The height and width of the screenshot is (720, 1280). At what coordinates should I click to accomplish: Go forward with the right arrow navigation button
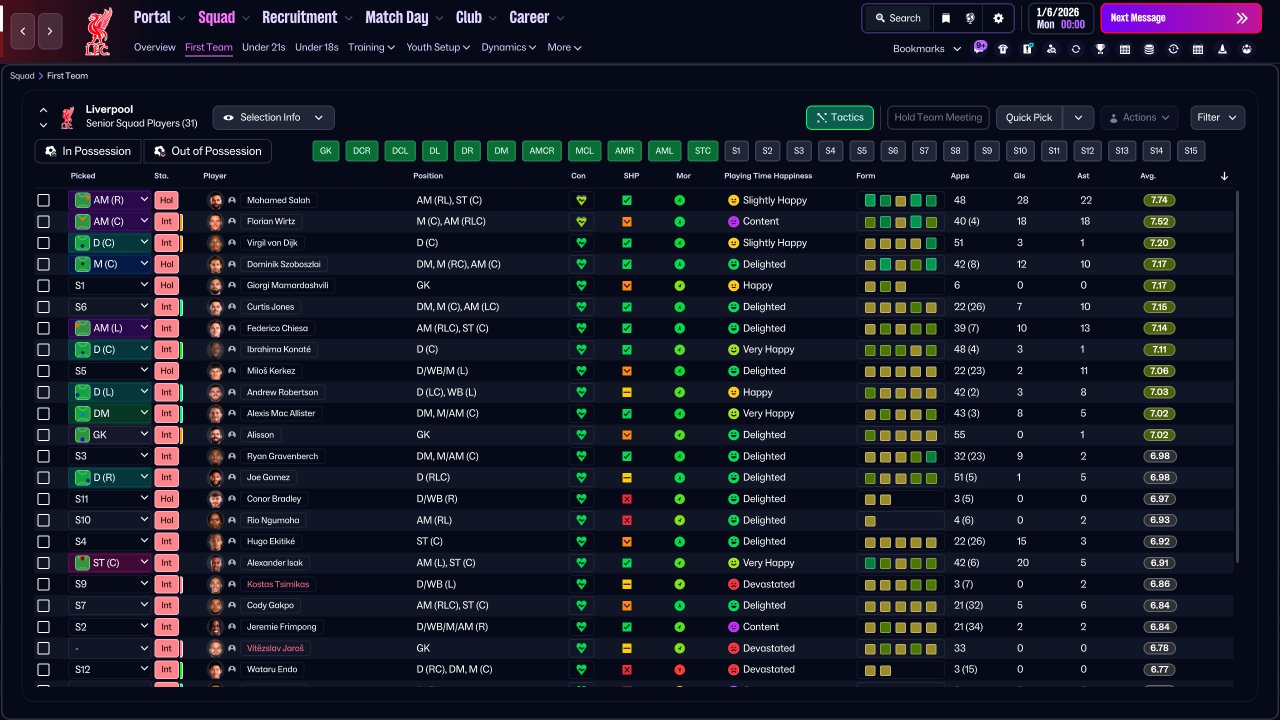click(51, 31)
